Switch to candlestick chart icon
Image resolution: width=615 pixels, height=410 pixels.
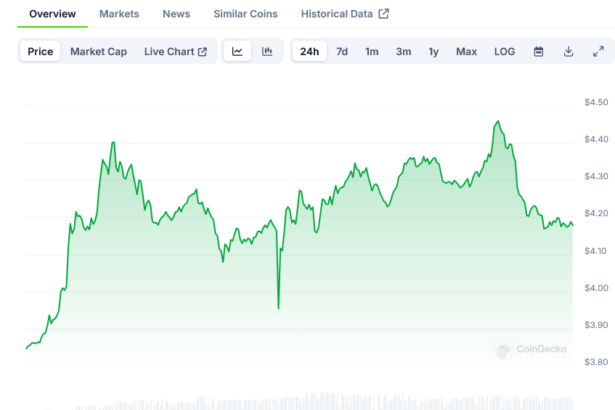[267, 51]
